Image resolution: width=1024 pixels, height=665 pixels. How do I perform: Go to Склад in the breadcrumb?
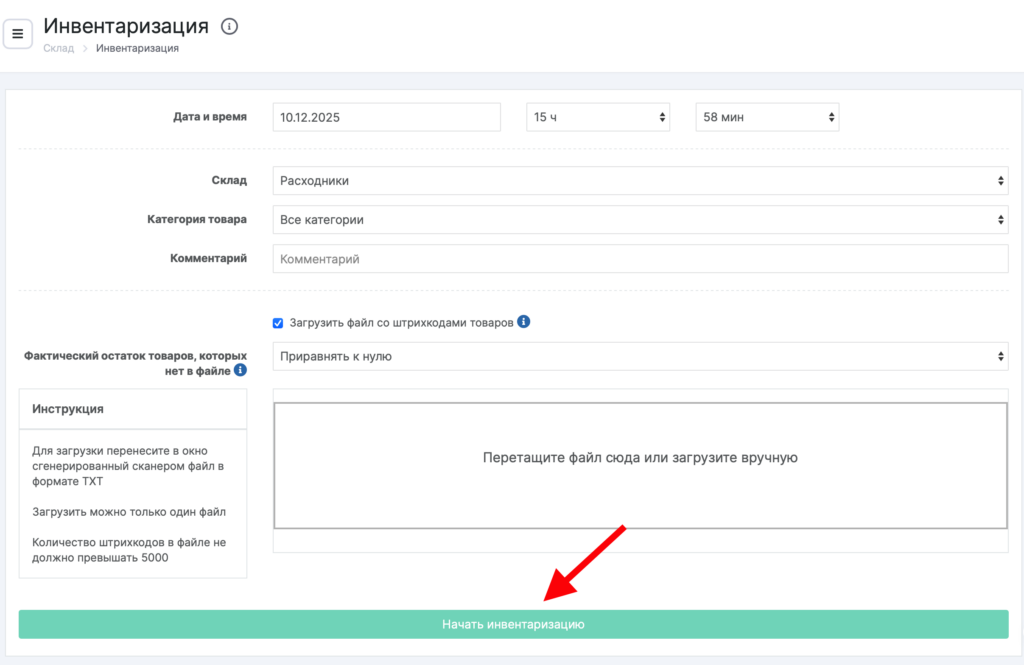click(58, 48)
